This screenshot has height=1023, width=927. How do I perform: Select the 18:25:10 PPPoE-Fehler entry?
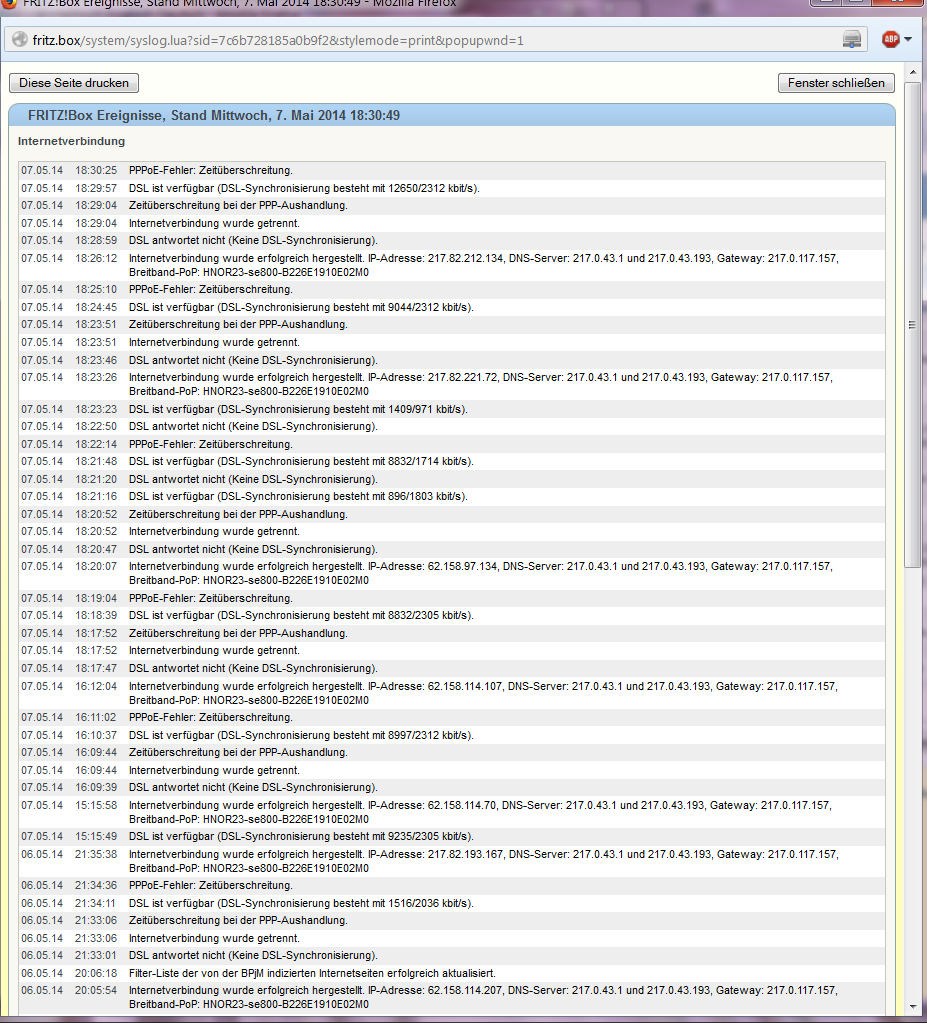451,289
